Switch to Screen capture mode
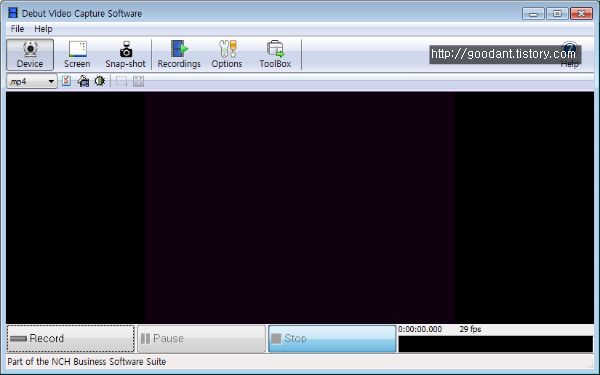Viewport: 600px width, 375px height. coord(77,54)
